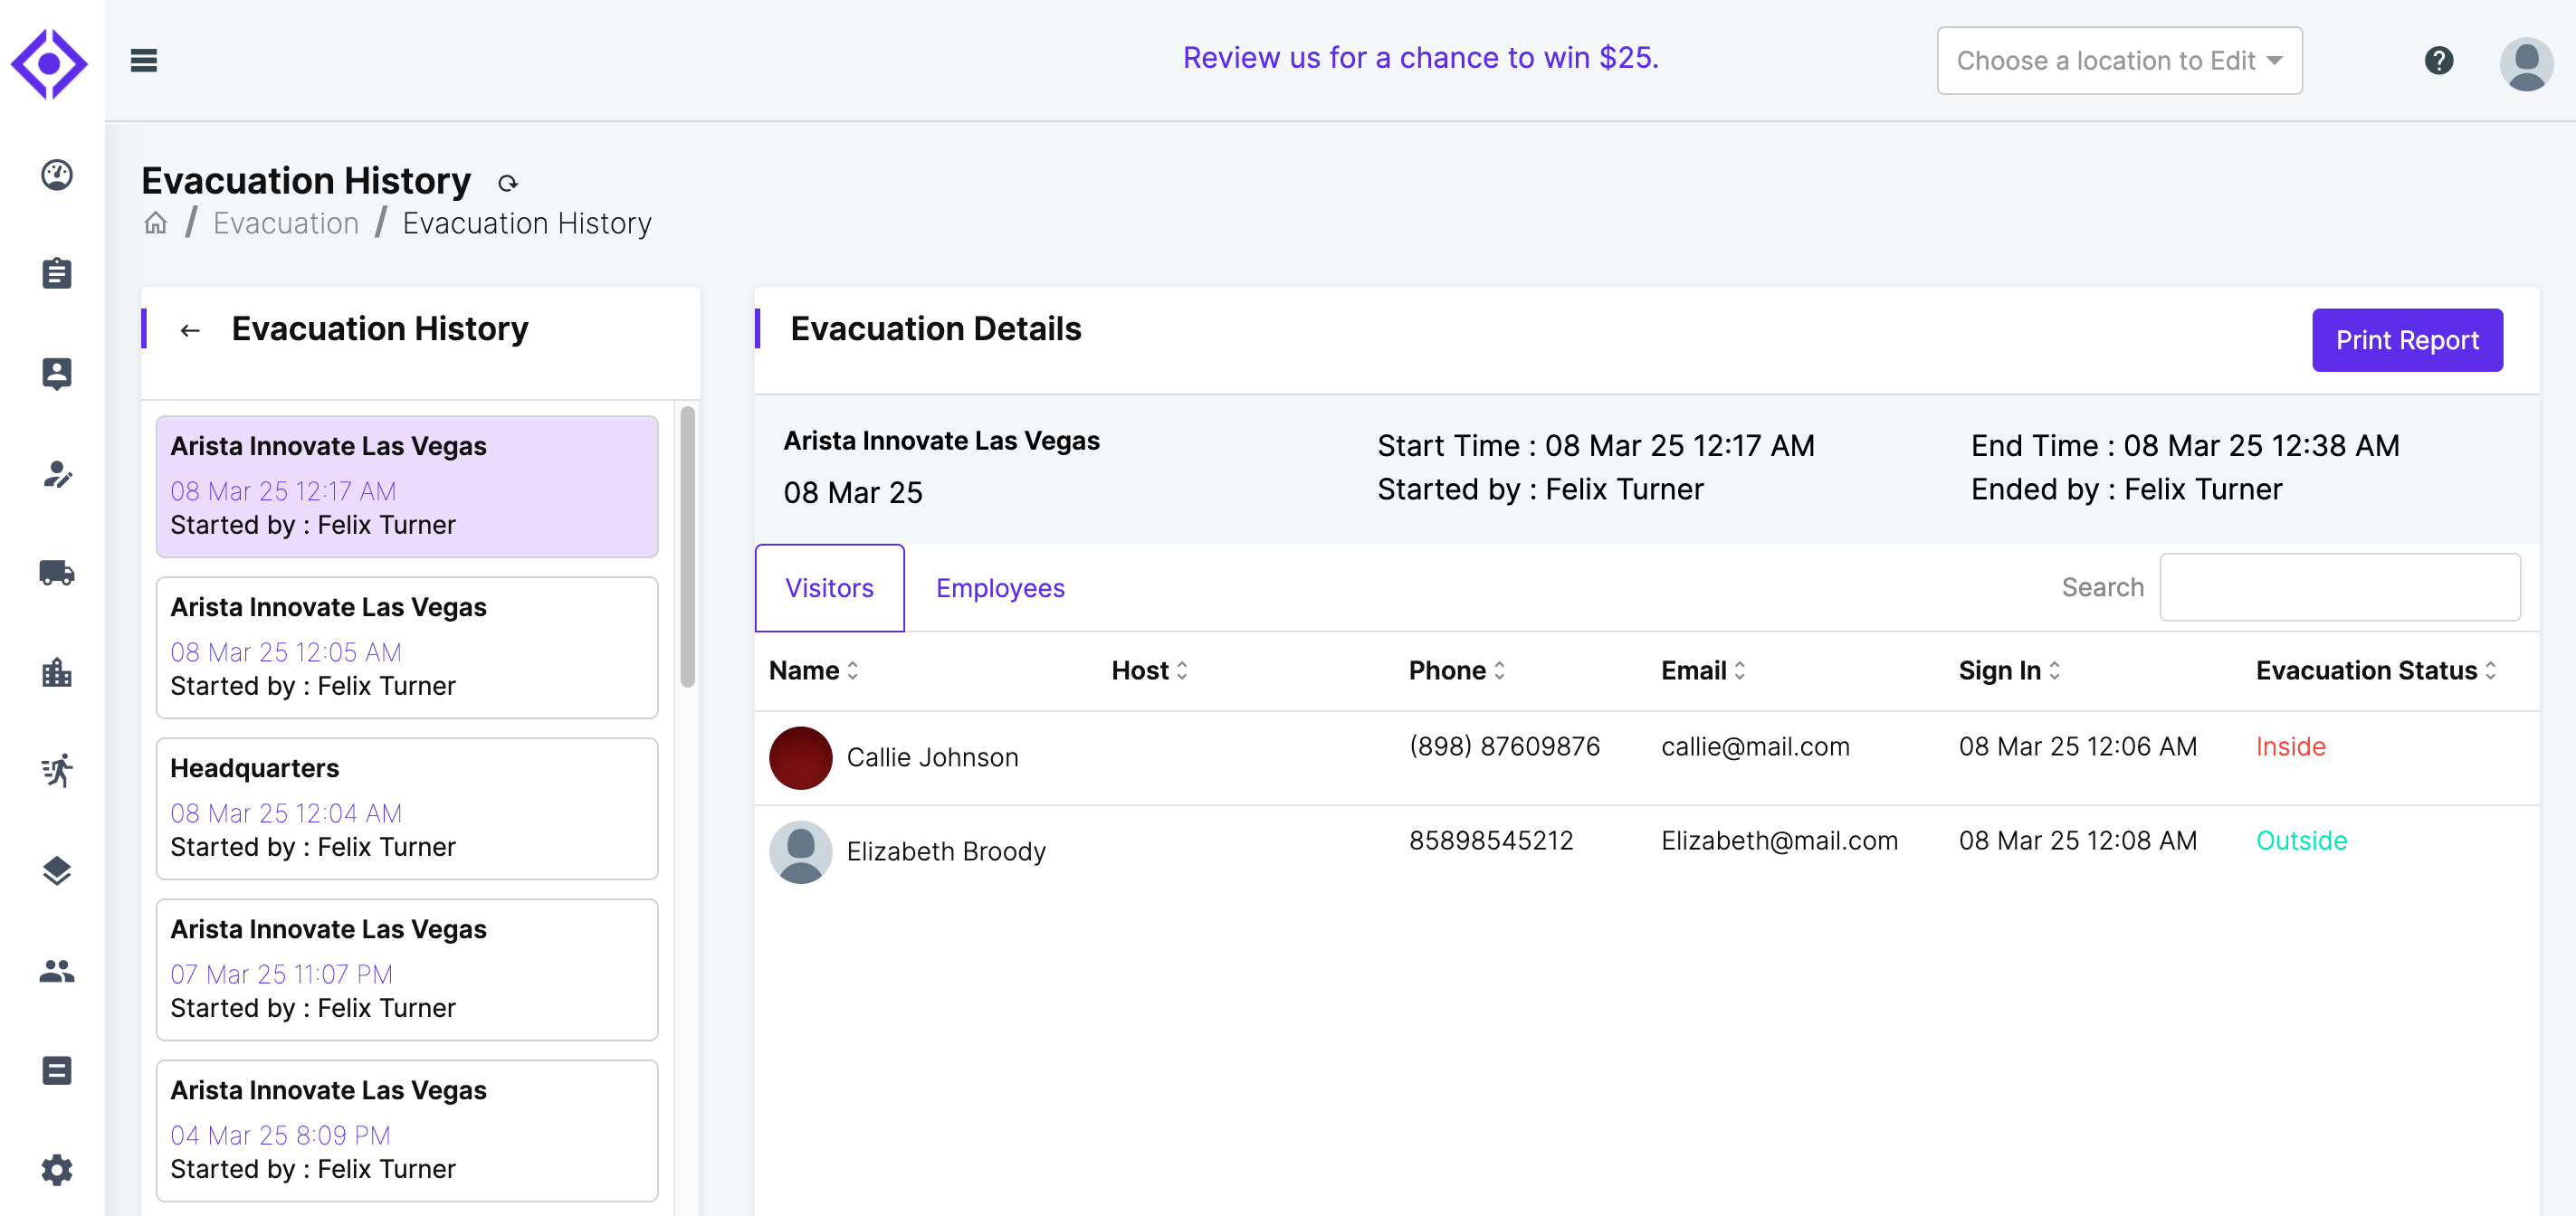Click the Print Report button
Screen dimensions: 2576x1216
pos(2406,340)
